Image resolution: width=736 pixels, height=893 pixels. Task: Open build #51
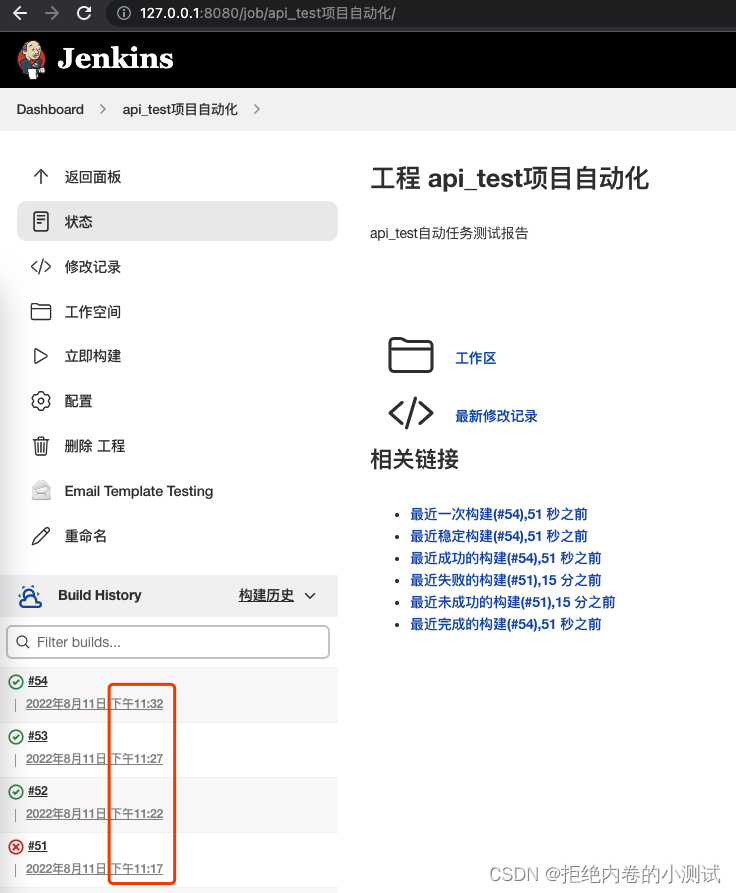[x=38, y=846]
